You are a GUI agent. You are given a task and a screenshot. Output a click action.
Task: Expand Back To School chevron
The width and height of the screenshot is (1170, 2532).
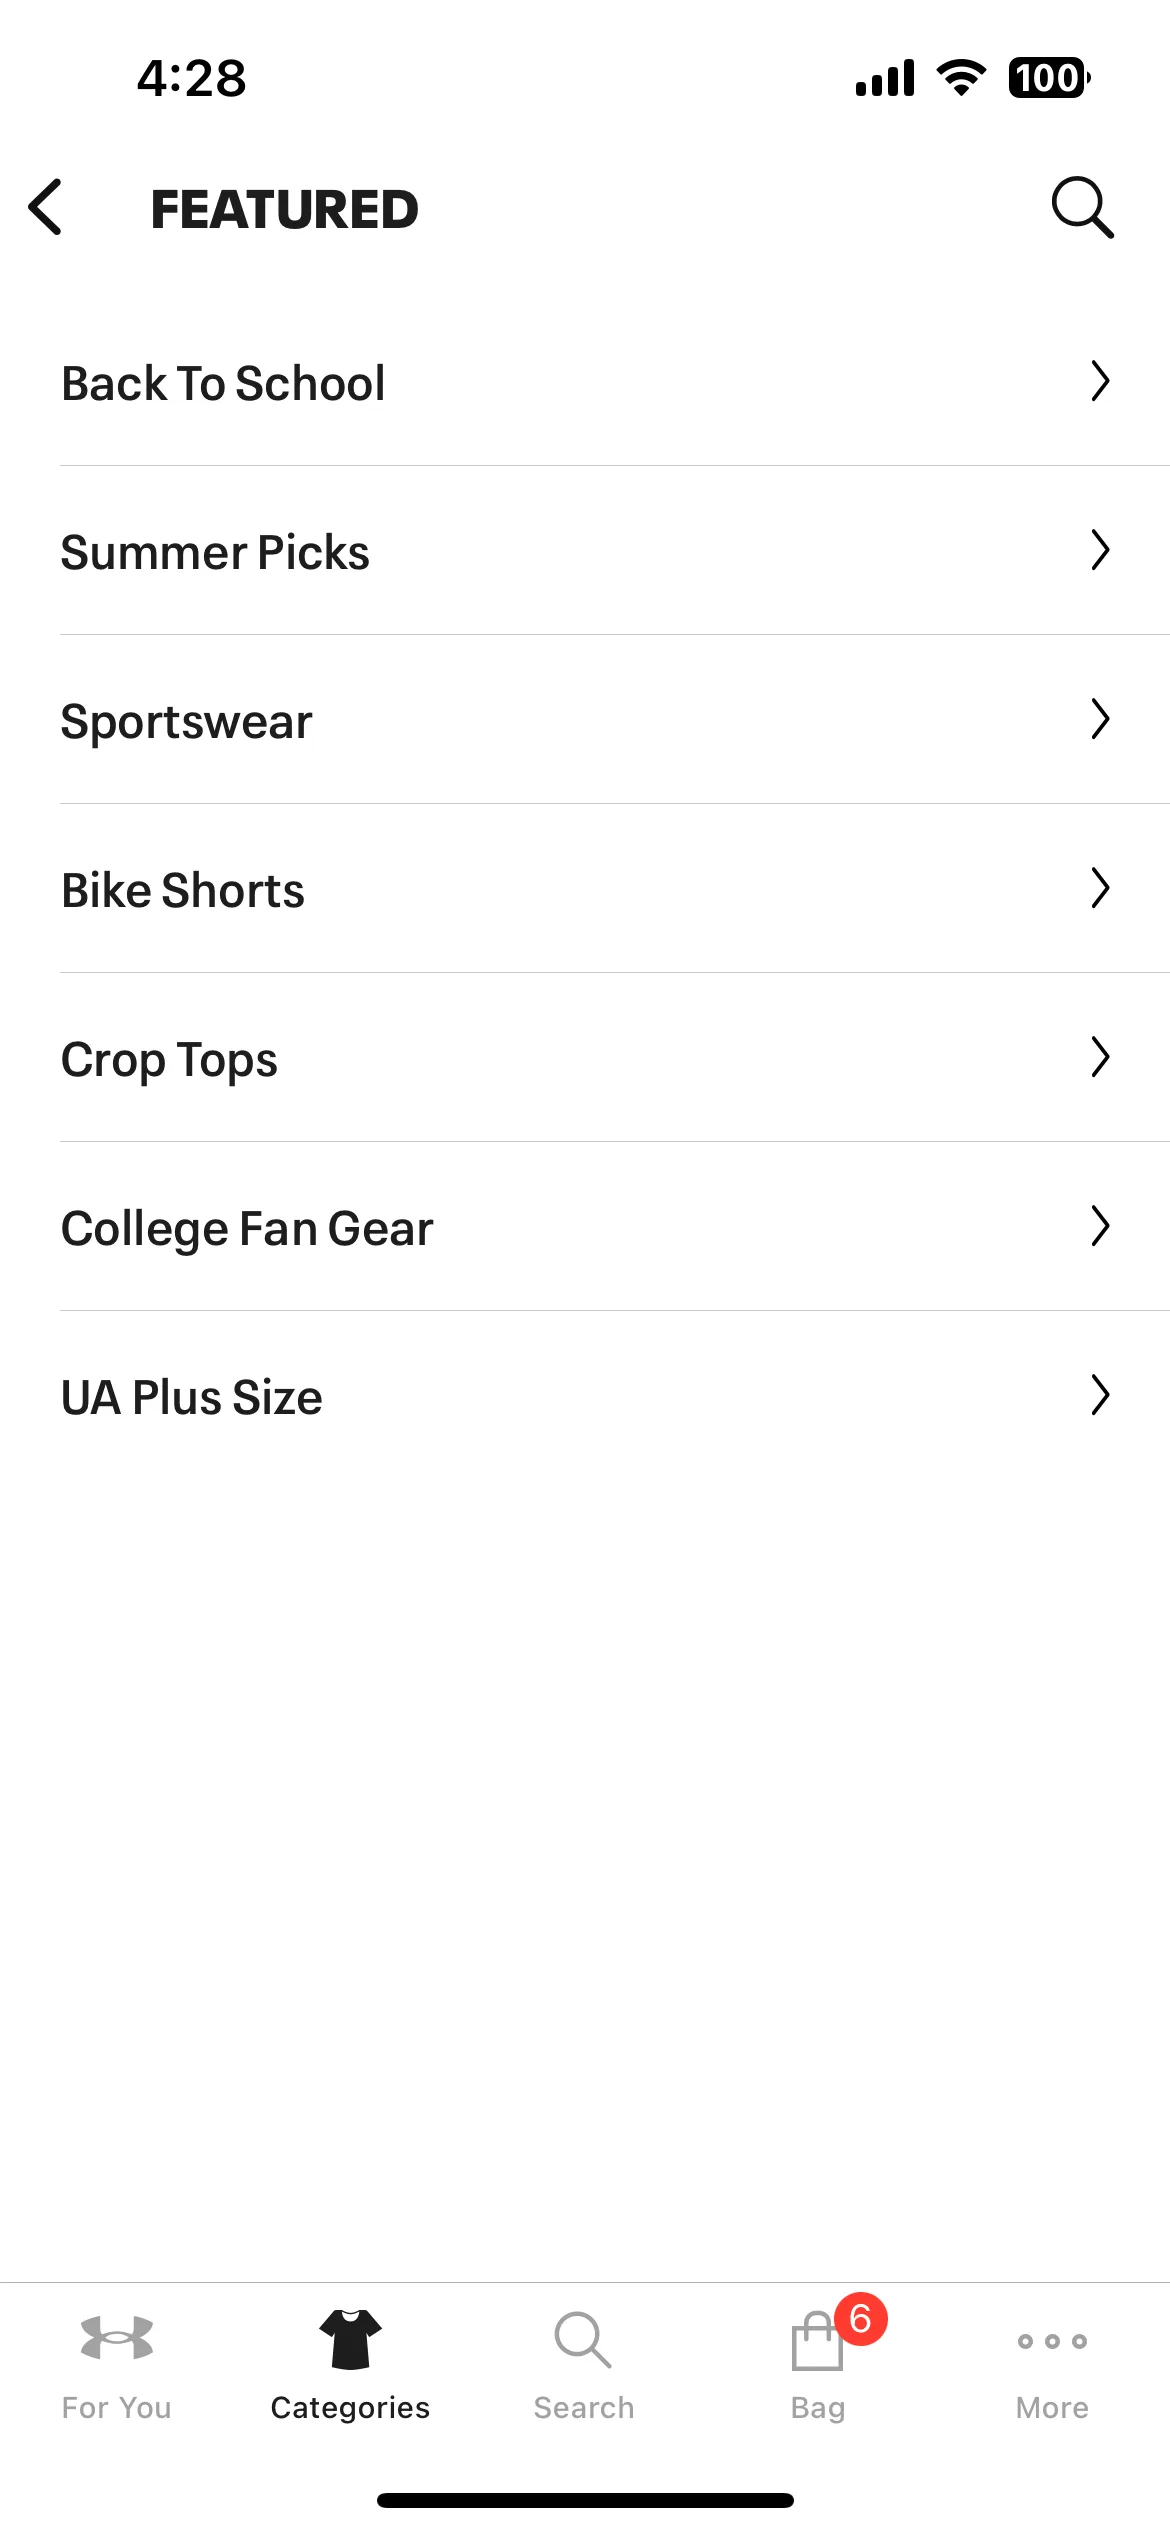[1100, 381]
